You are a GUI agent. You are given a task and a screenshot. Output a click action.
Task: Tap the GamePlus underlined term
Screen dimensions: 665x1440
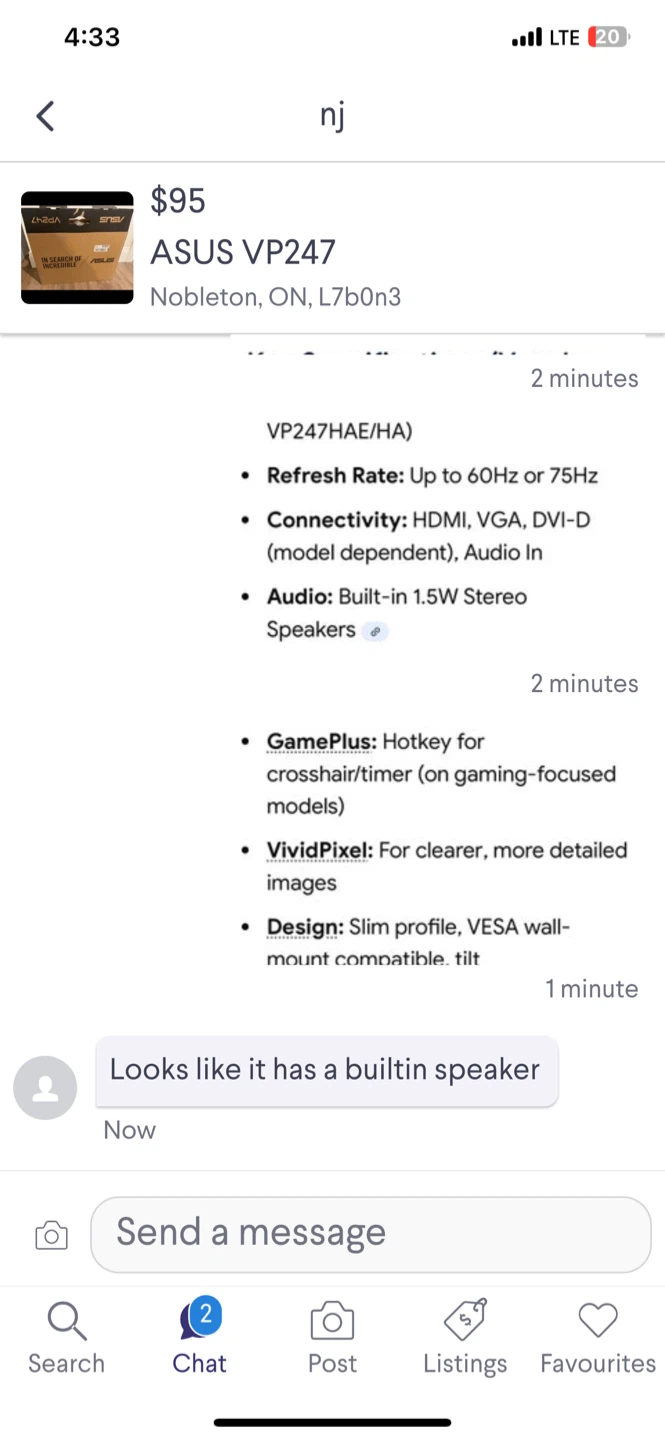[x=321, y=742]
